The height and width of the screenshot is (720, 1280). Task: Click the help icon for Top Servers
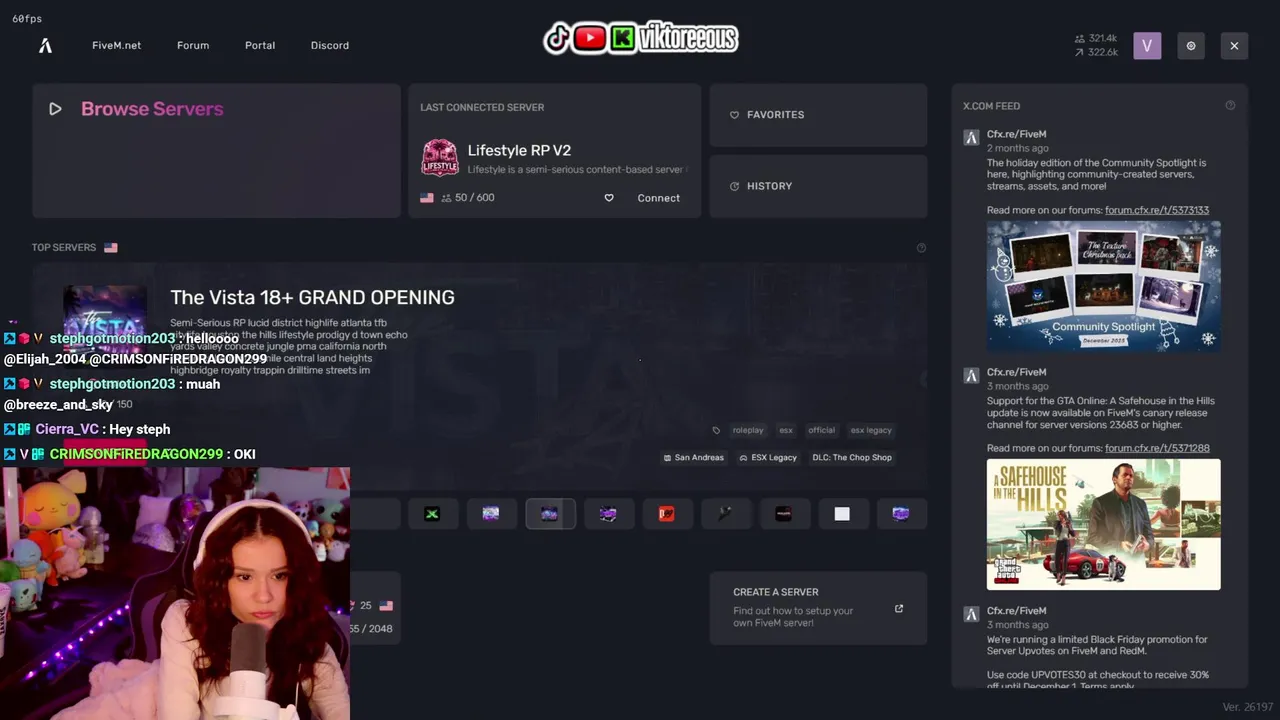tap(921, 248)
